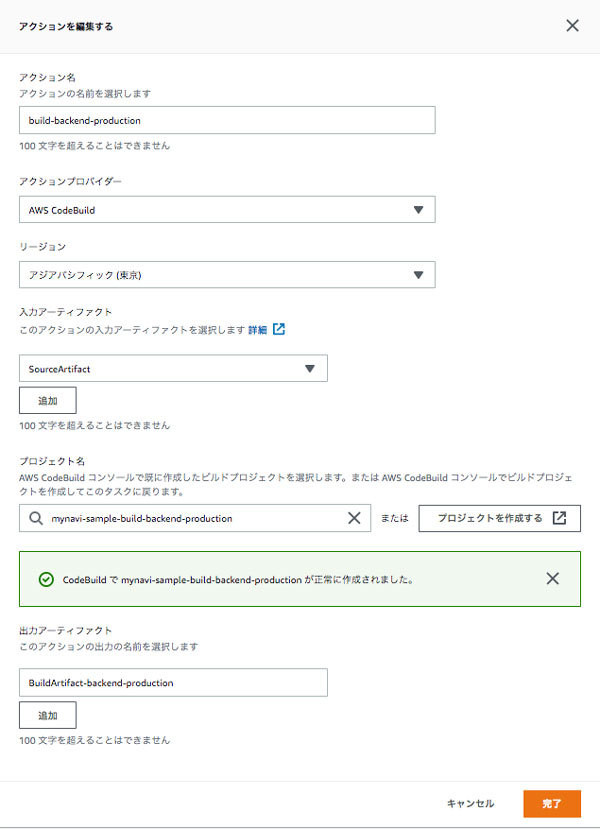600x829 pixels.
Task: Click the magnifier icon in project search
Action: coord(35,518)
